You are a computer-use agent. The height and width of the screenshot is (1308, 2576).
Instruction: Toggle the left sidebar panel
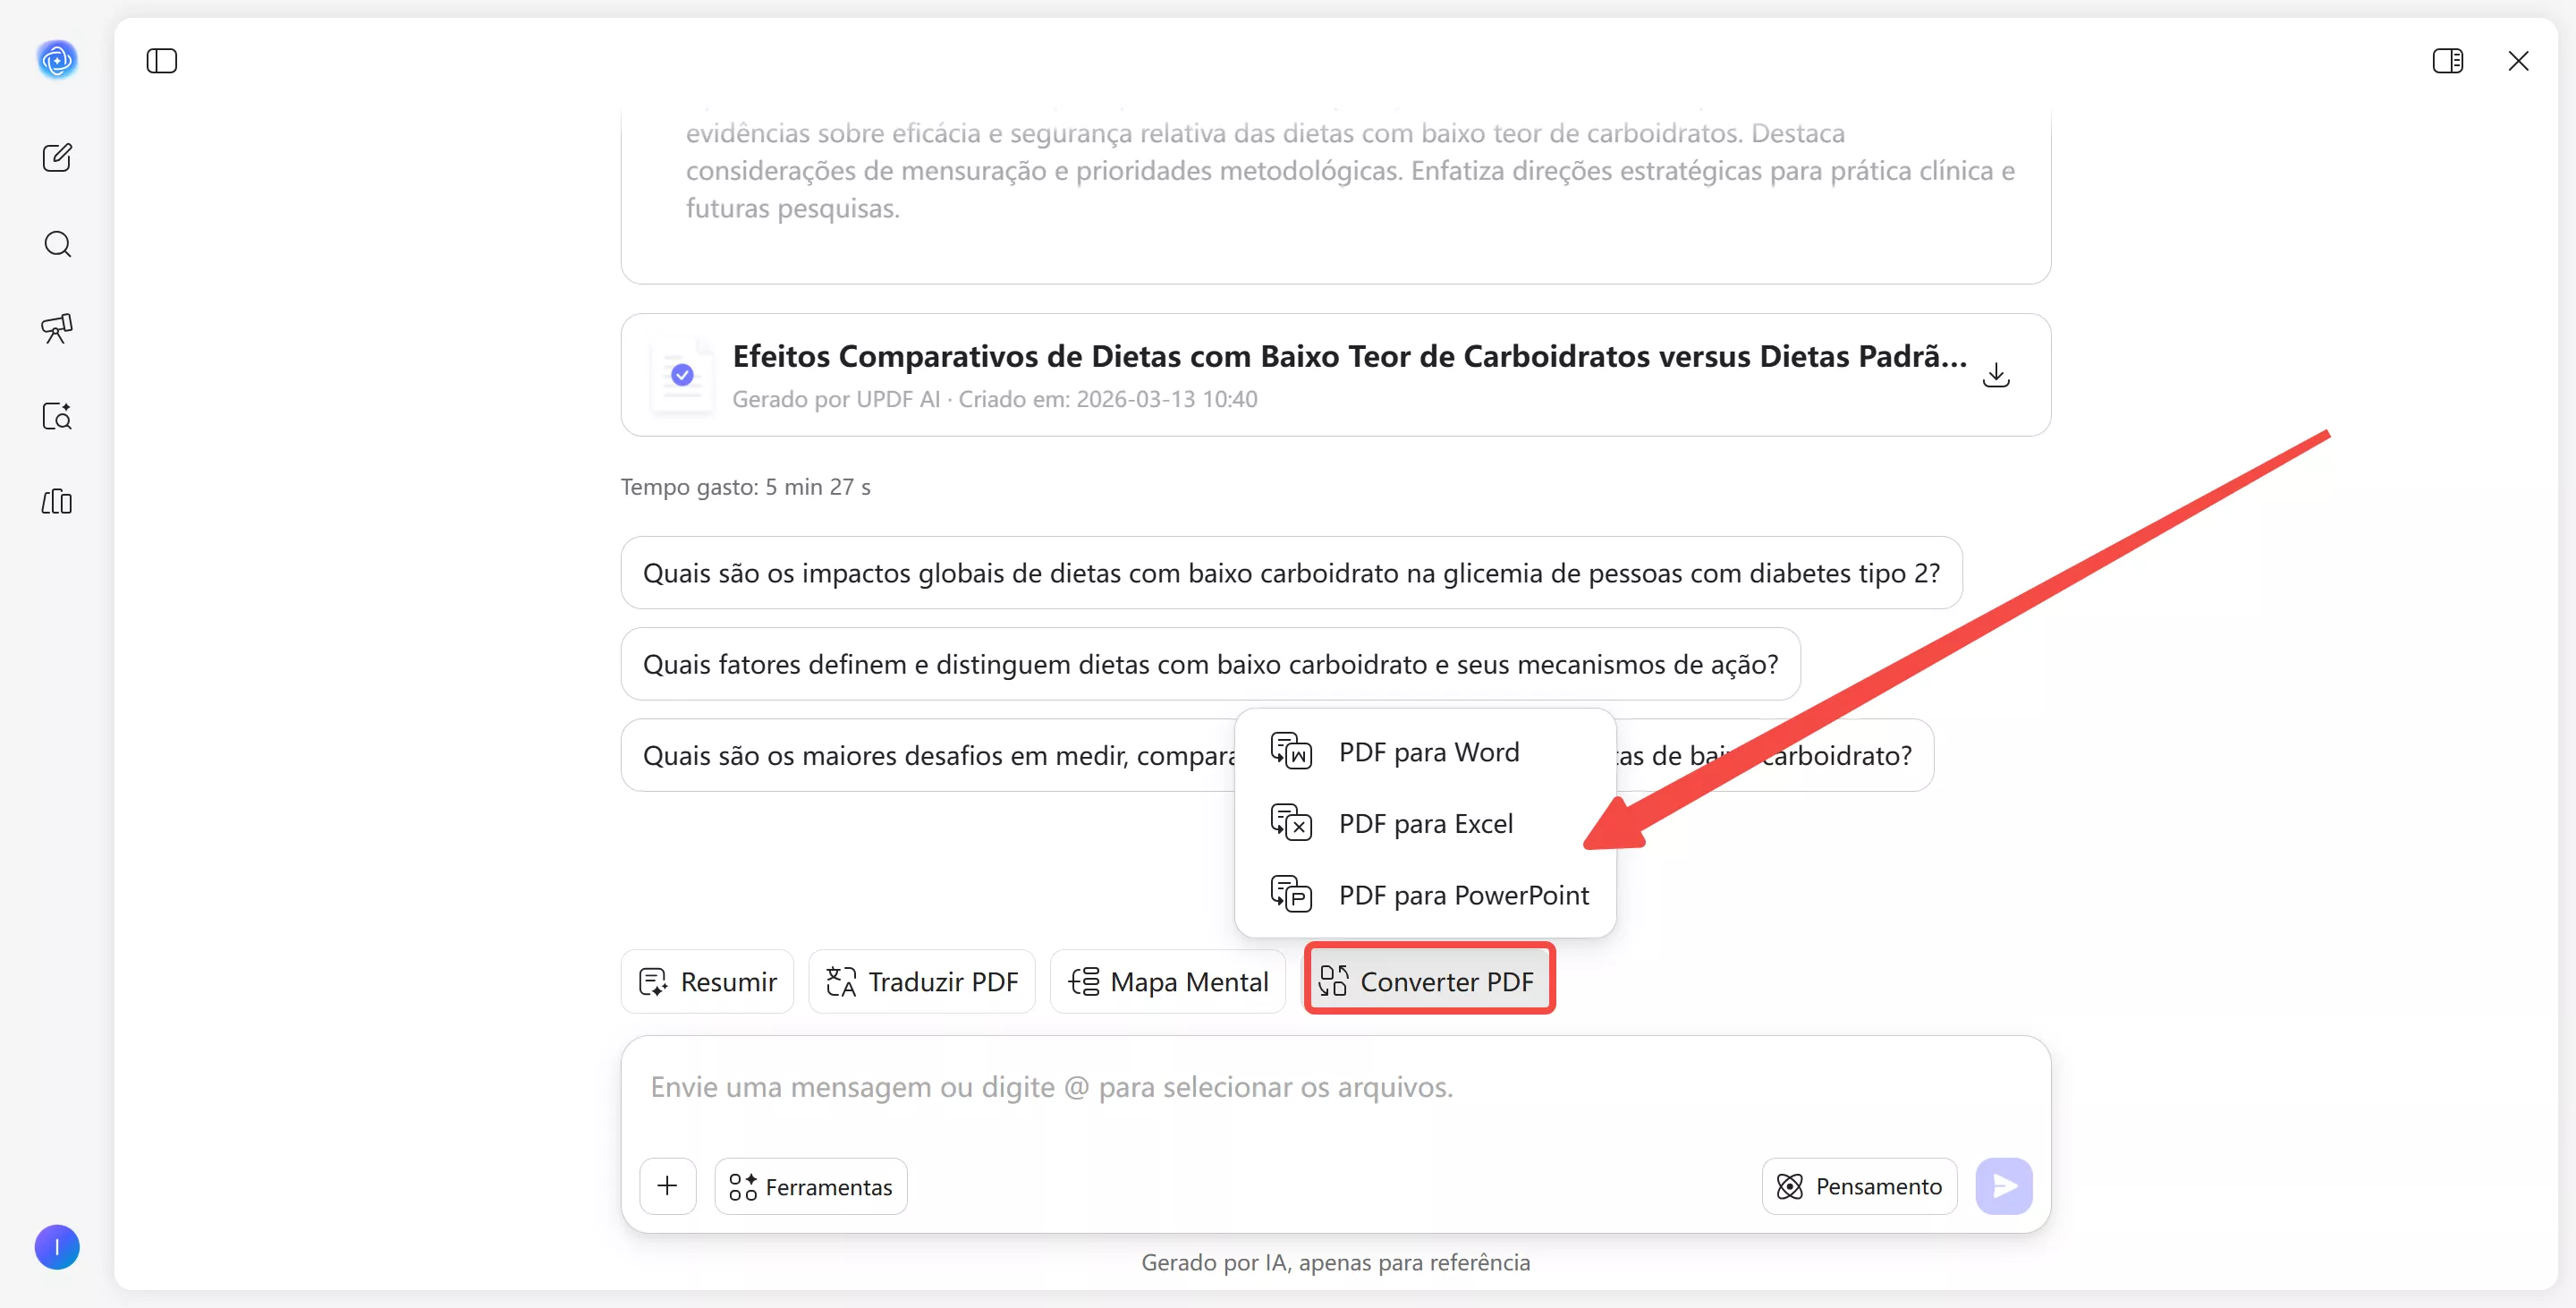tap(161, 61)
